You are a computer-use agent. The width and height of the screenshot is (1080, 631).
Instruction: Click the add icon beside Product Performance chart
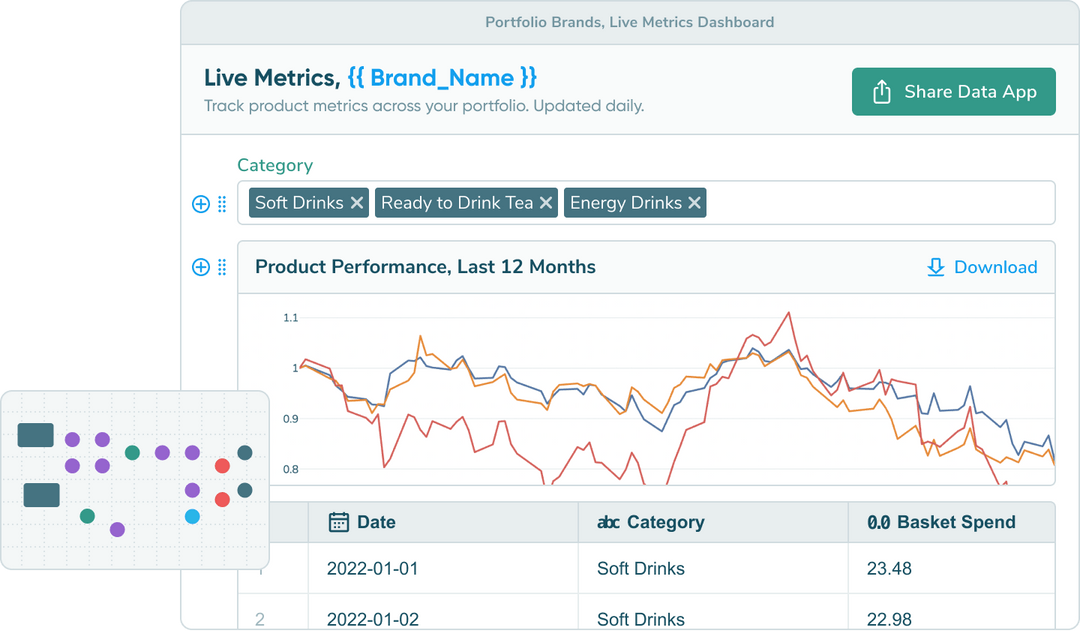pyautogui.click(x=200, y=267)
